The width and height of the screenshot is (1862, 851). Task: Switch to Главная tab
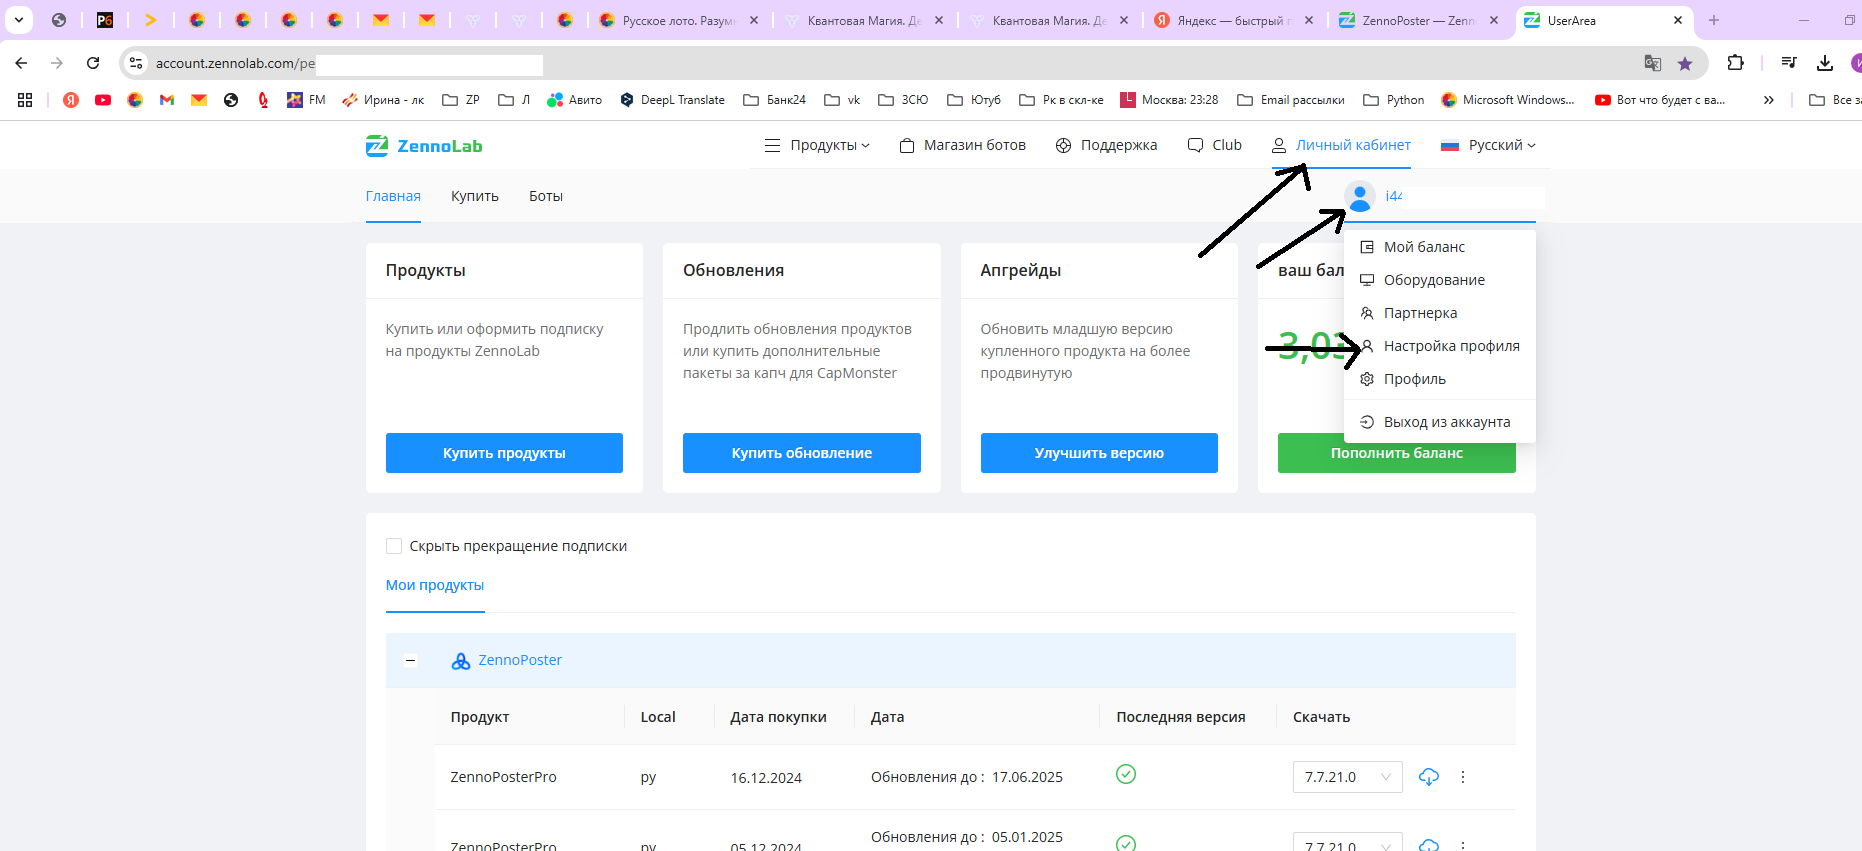[393, 196]
